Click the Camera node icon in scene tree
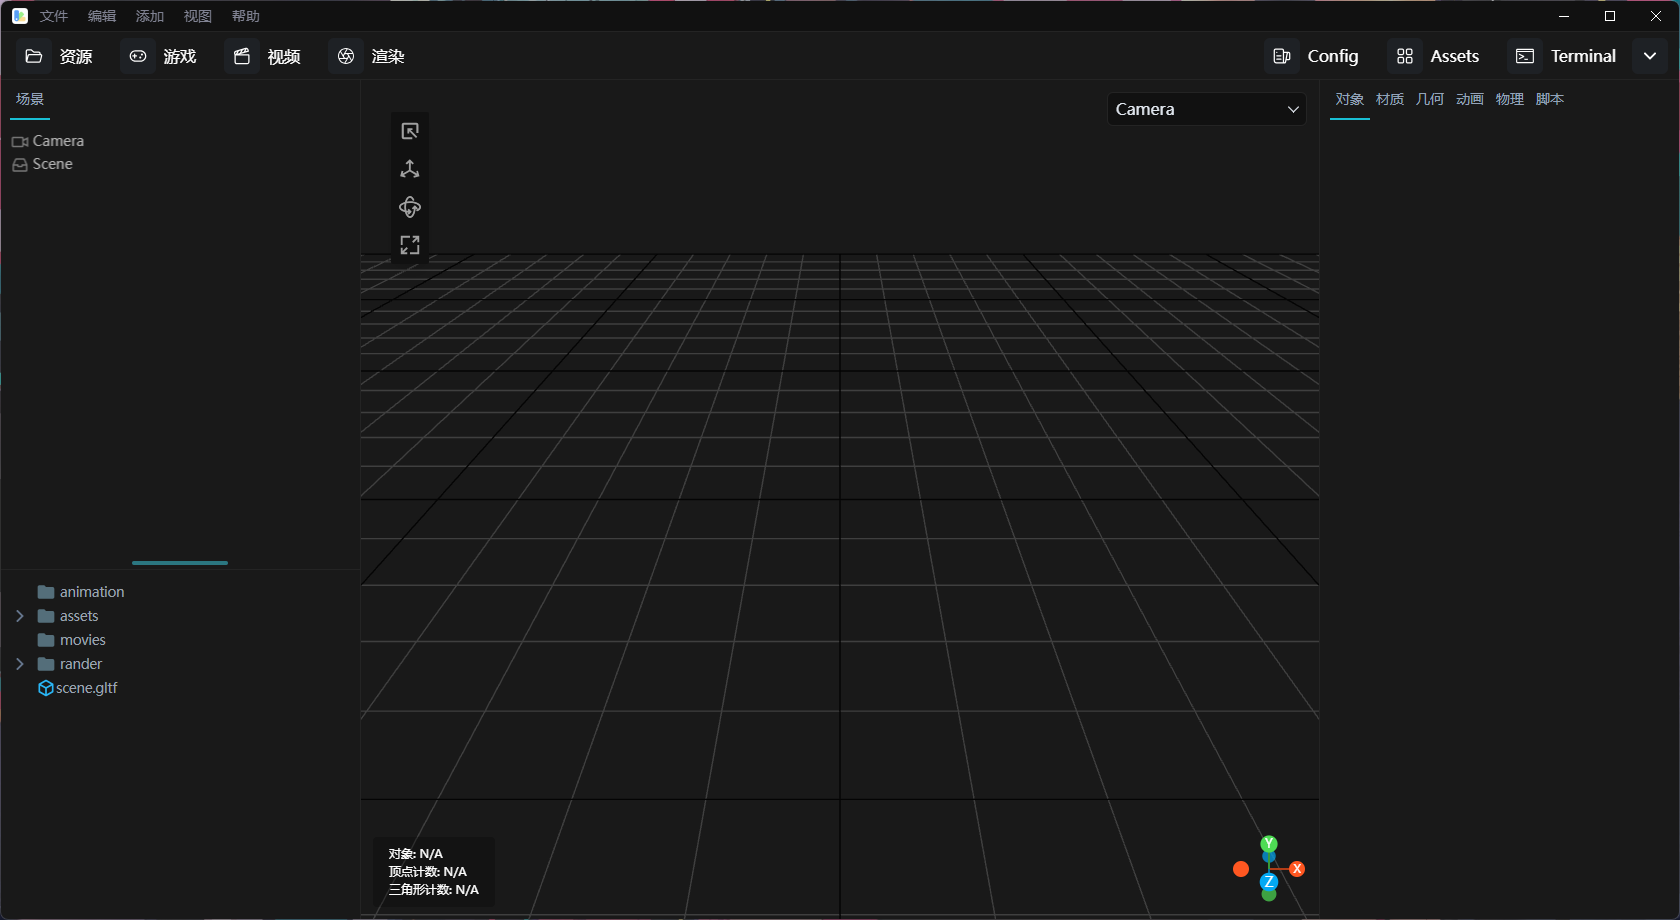1680x920 pixels. [20, 142]
